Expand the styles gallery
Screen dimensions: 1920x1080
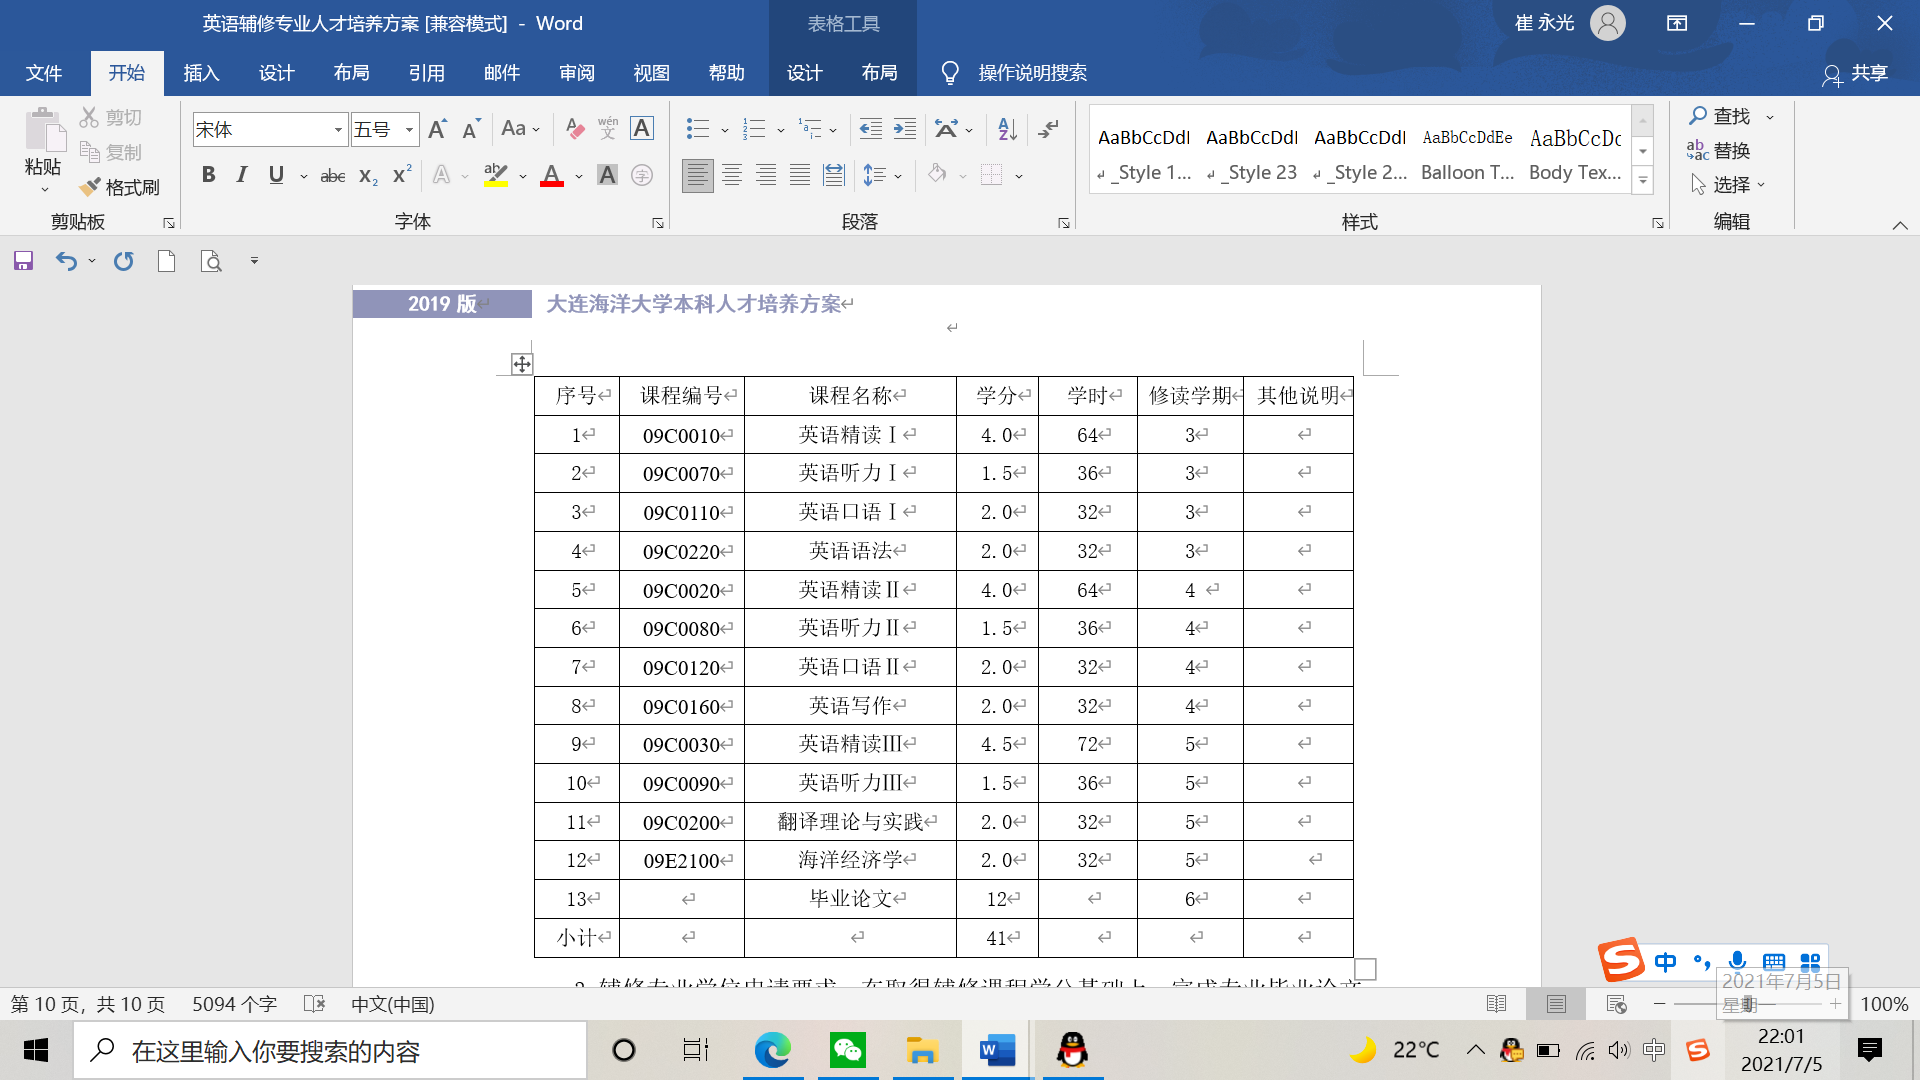click(x=1642, y=181)
